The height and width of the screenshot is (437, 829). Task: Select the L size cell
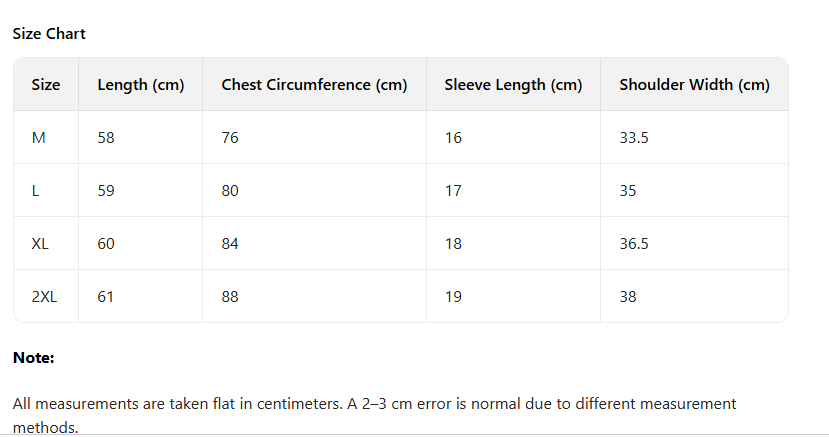click(x=36, y=191)
